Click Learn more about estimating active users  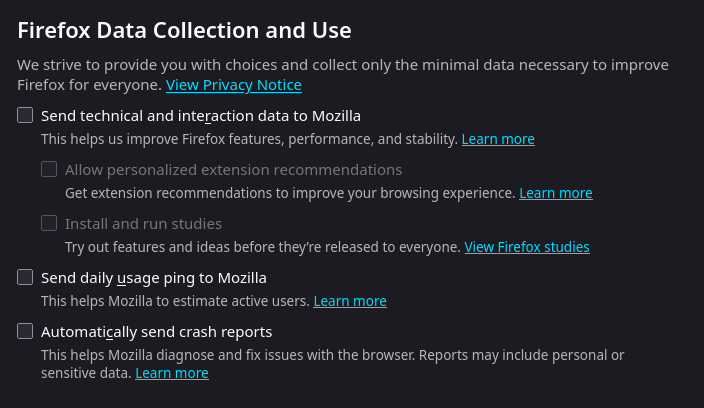pos(349,301)
